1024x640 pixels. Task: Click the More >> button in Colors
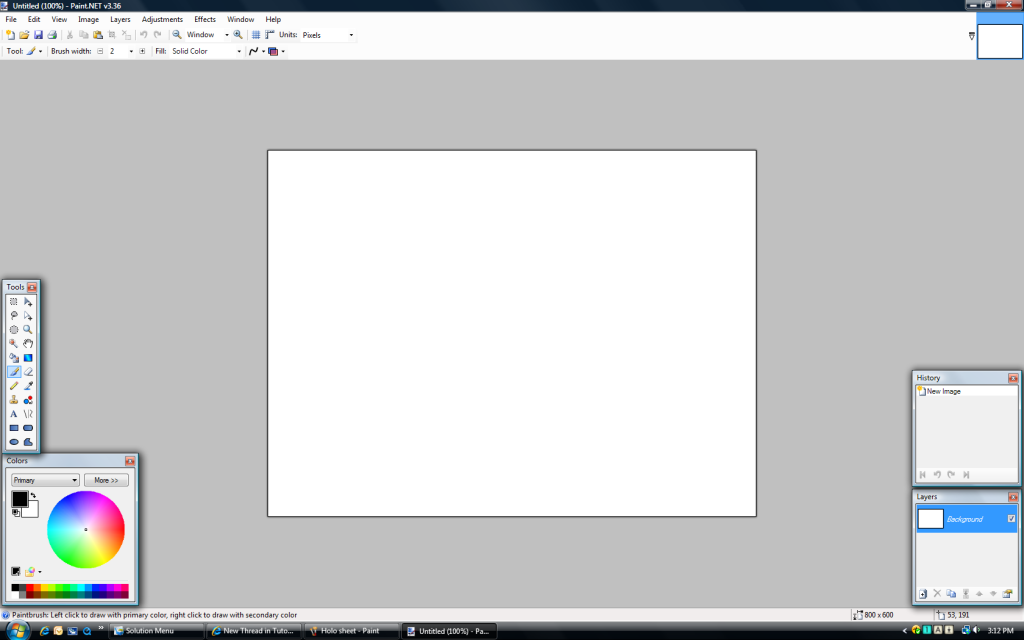[106, 480]
